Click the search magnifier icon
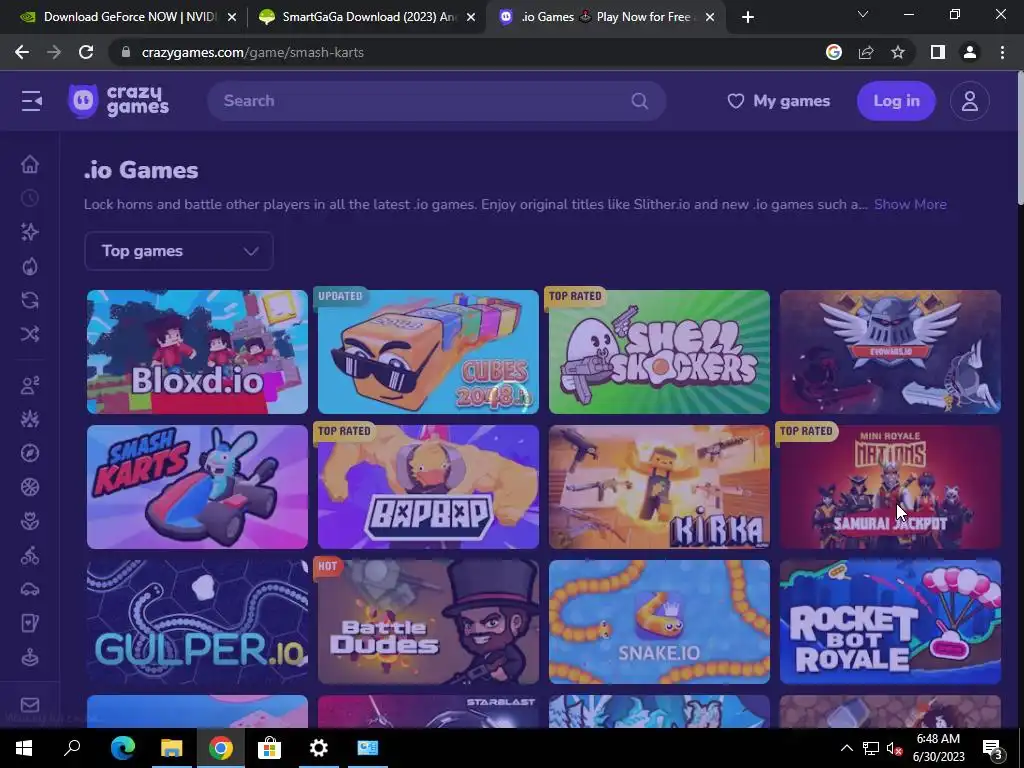1024x768 pixels. [639, 101]
